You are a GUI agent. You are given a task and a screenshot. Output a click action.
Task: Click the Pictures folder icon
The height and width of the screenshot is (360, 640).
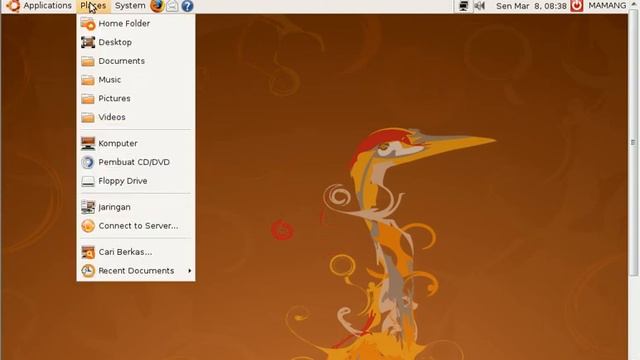click(88, 99)
